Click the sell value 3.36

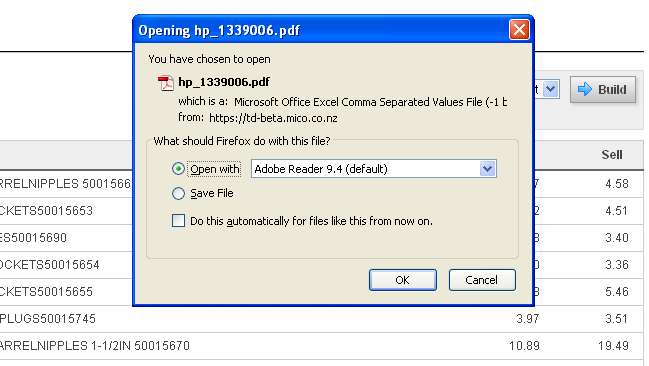617,265
